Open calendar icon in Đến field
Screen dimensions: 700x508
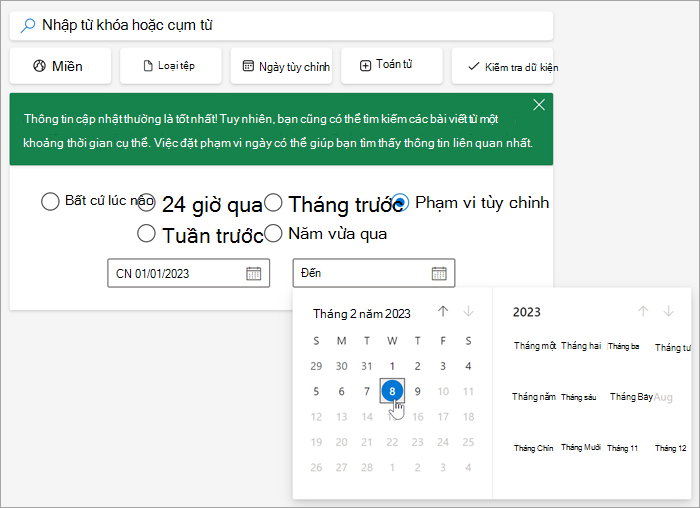pos(439,273)
